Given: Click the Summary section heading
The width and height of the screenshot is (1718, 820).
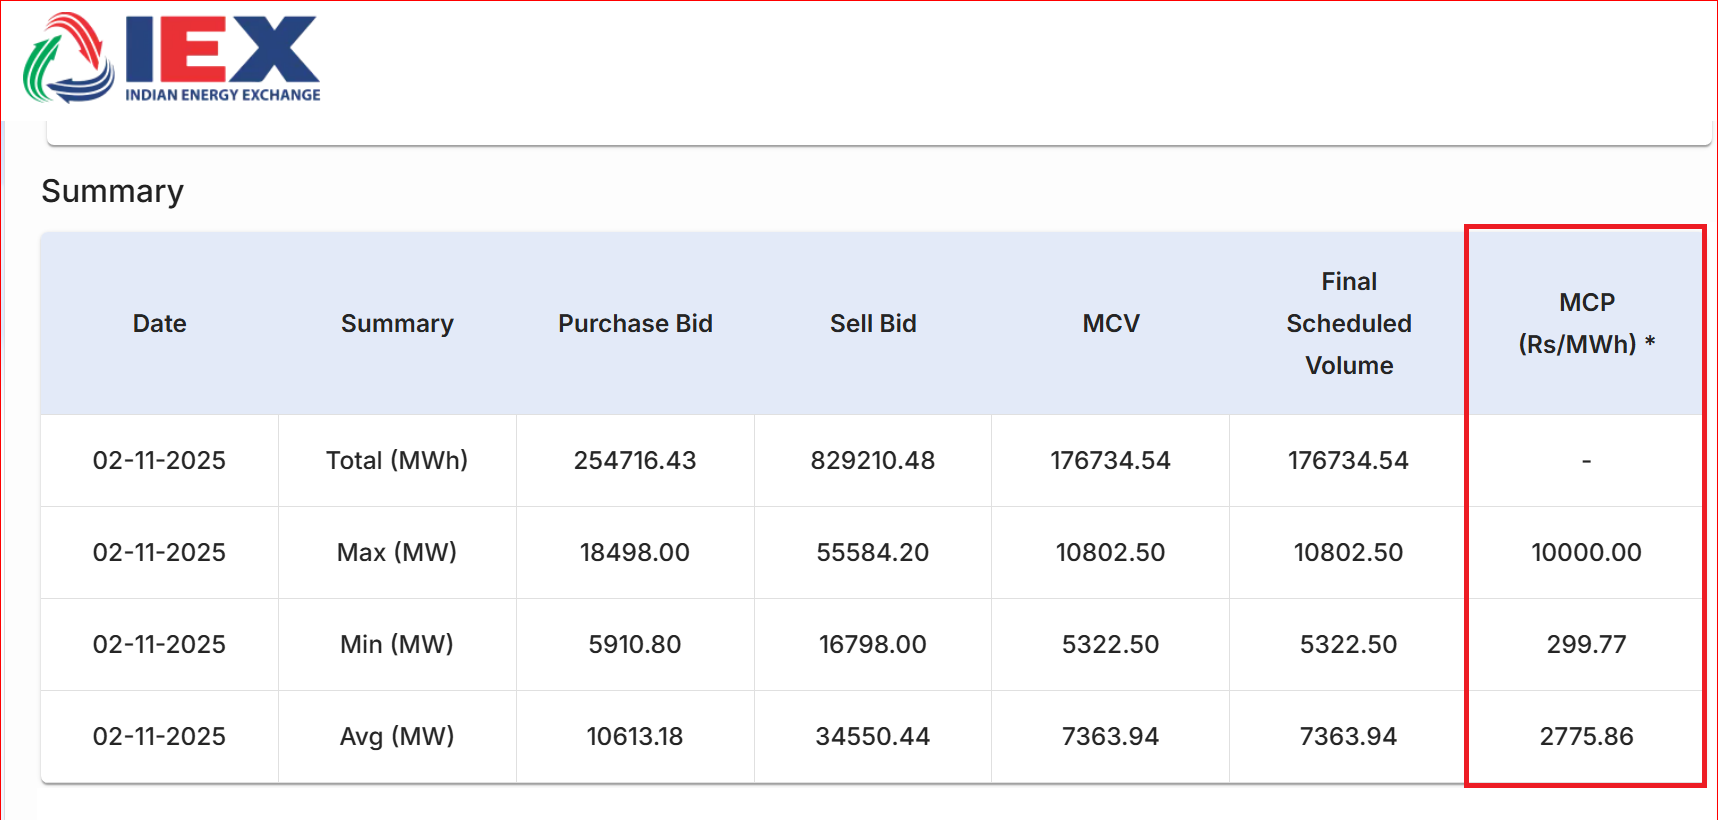Looking at the screenshot, I should click(112, 191).
